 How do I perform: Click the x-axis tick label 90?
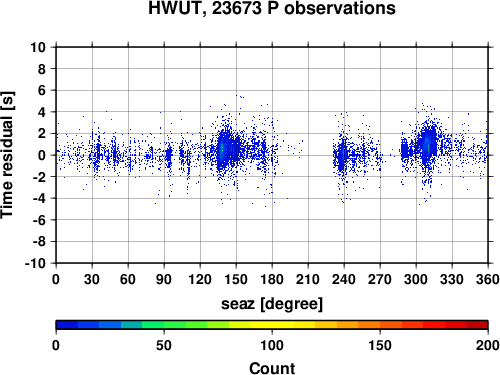[x=164, y=279]
